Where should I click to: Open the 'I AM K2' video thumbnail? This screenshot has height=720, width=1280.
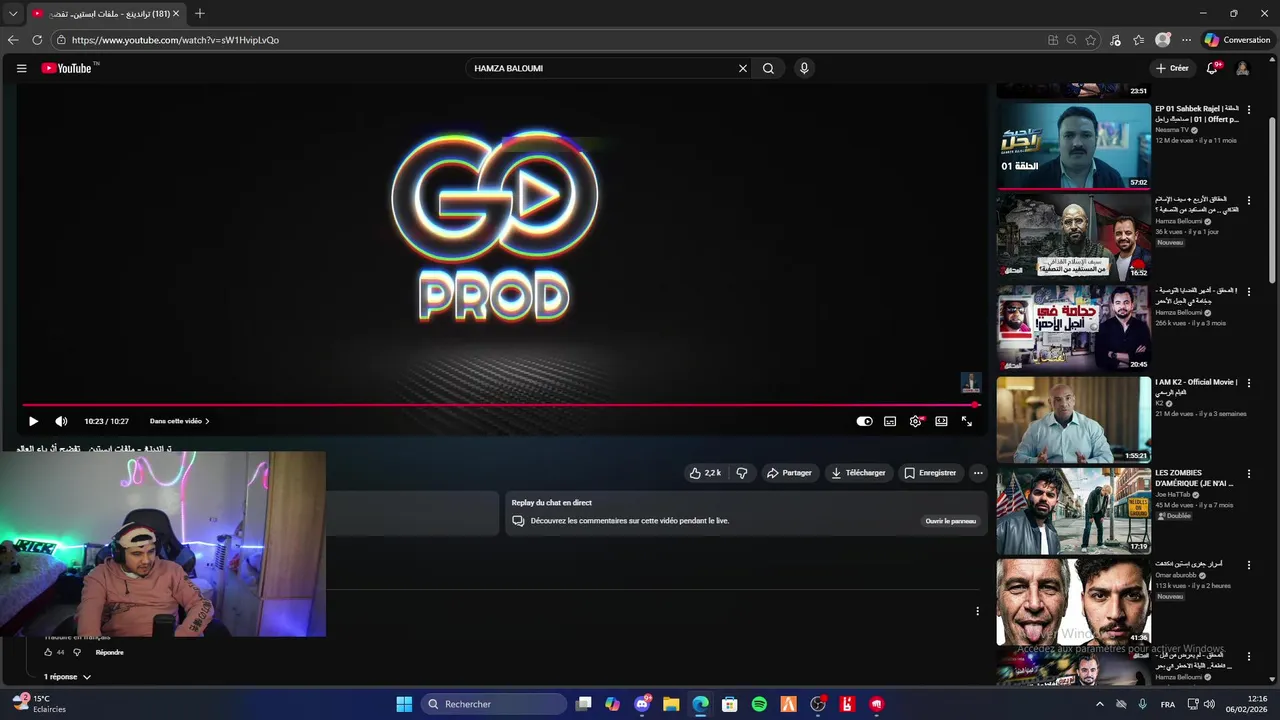point(1073,419)
